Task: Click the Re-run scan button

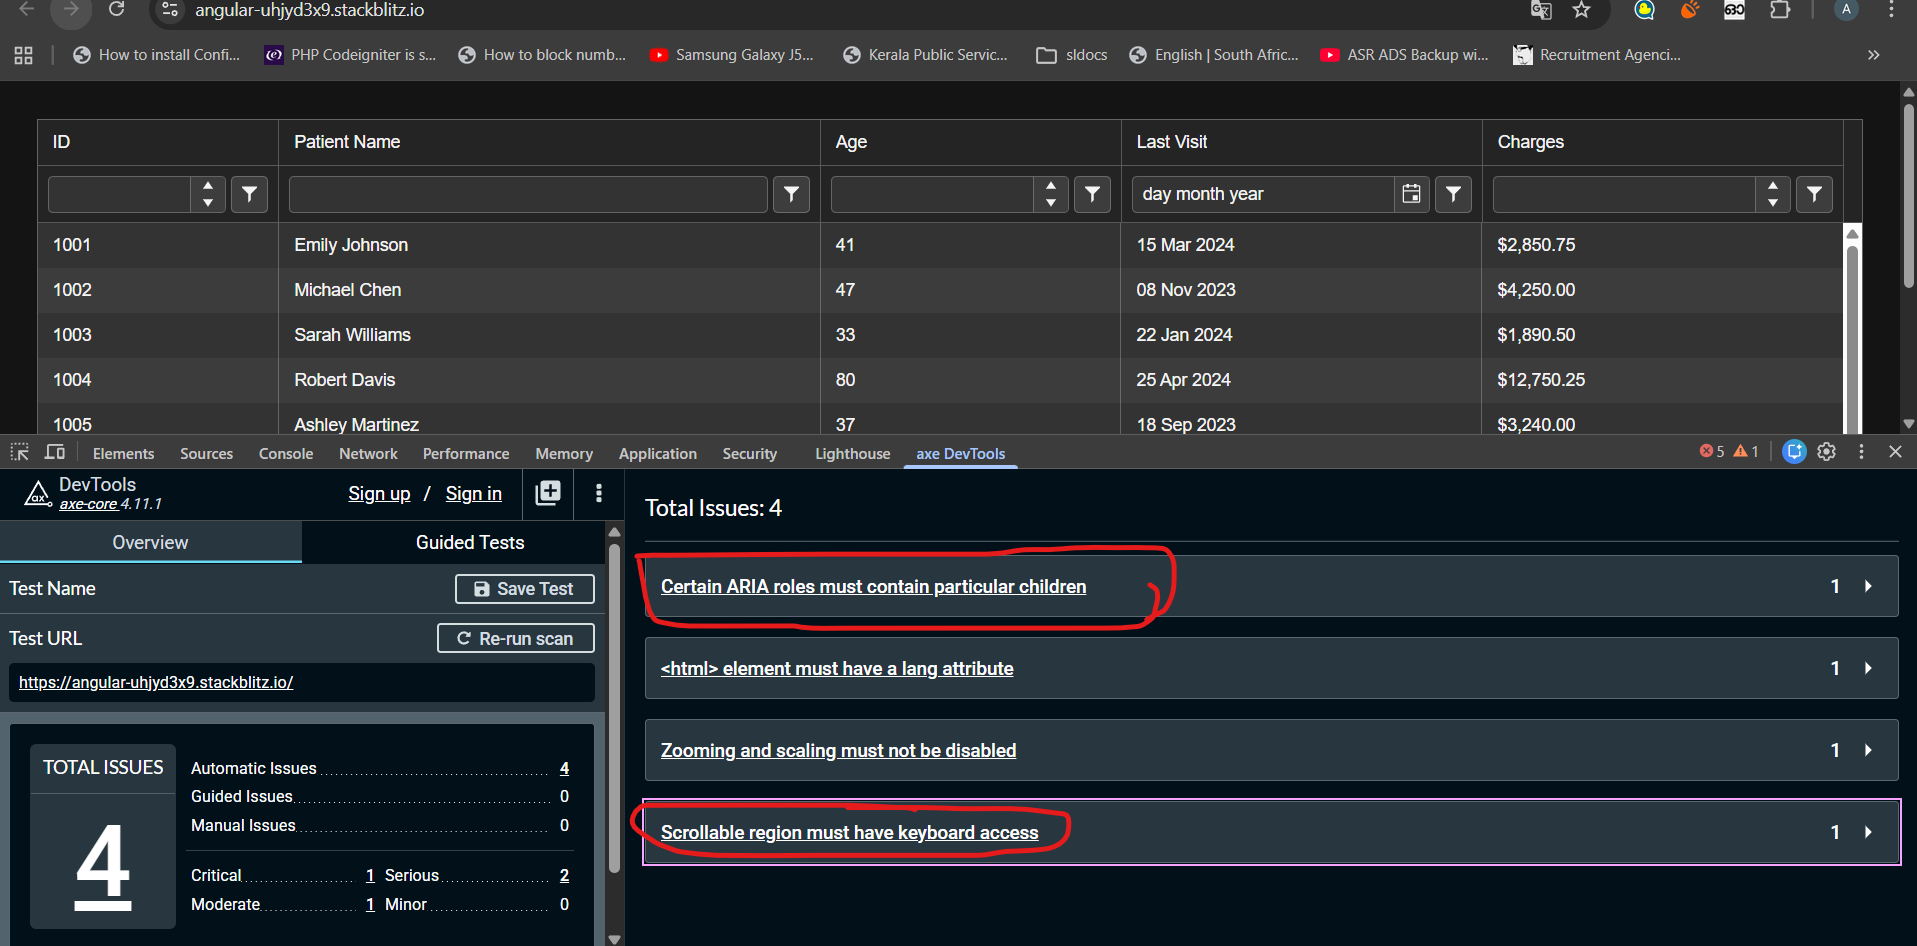Action: [x=516, y=638]
